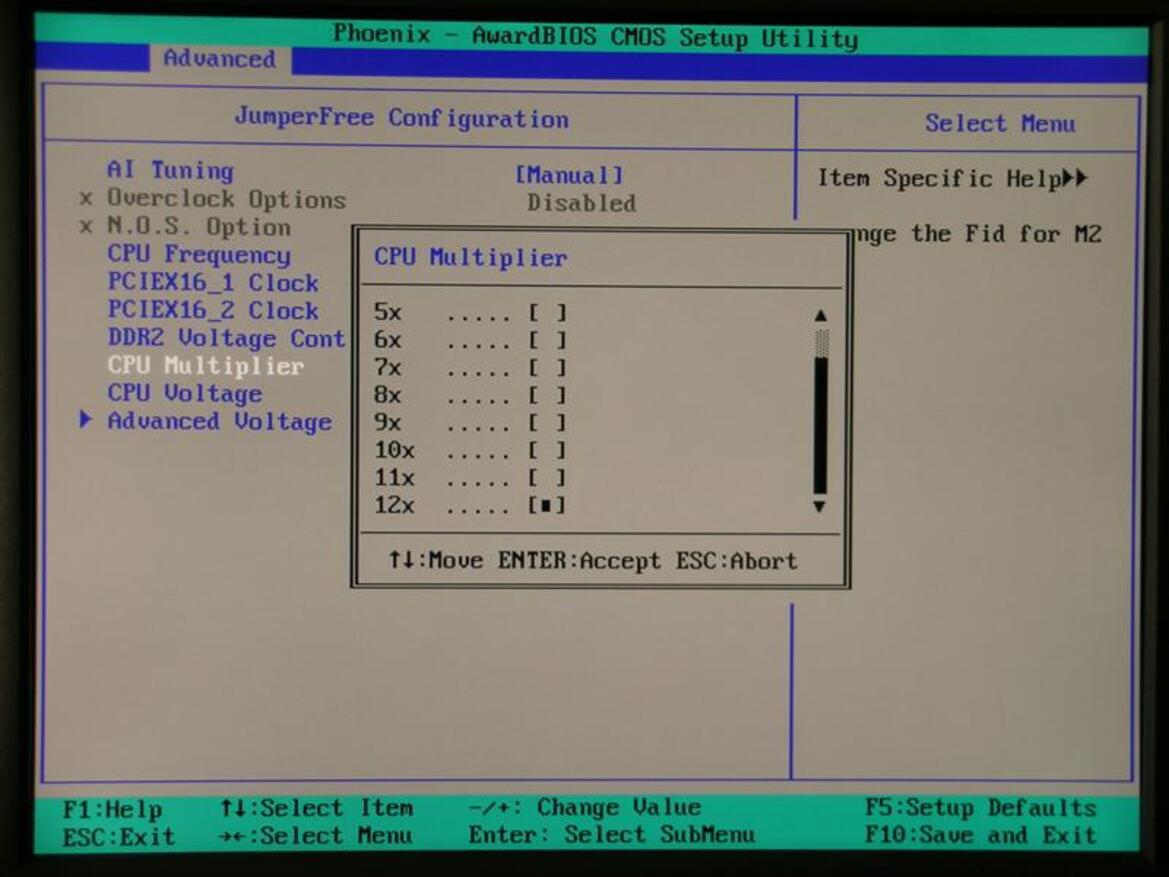The width and height of the screenshot is (1169, 877).
Task: Click the disabled N.O.S. Option entry
Action: [199, 227]
